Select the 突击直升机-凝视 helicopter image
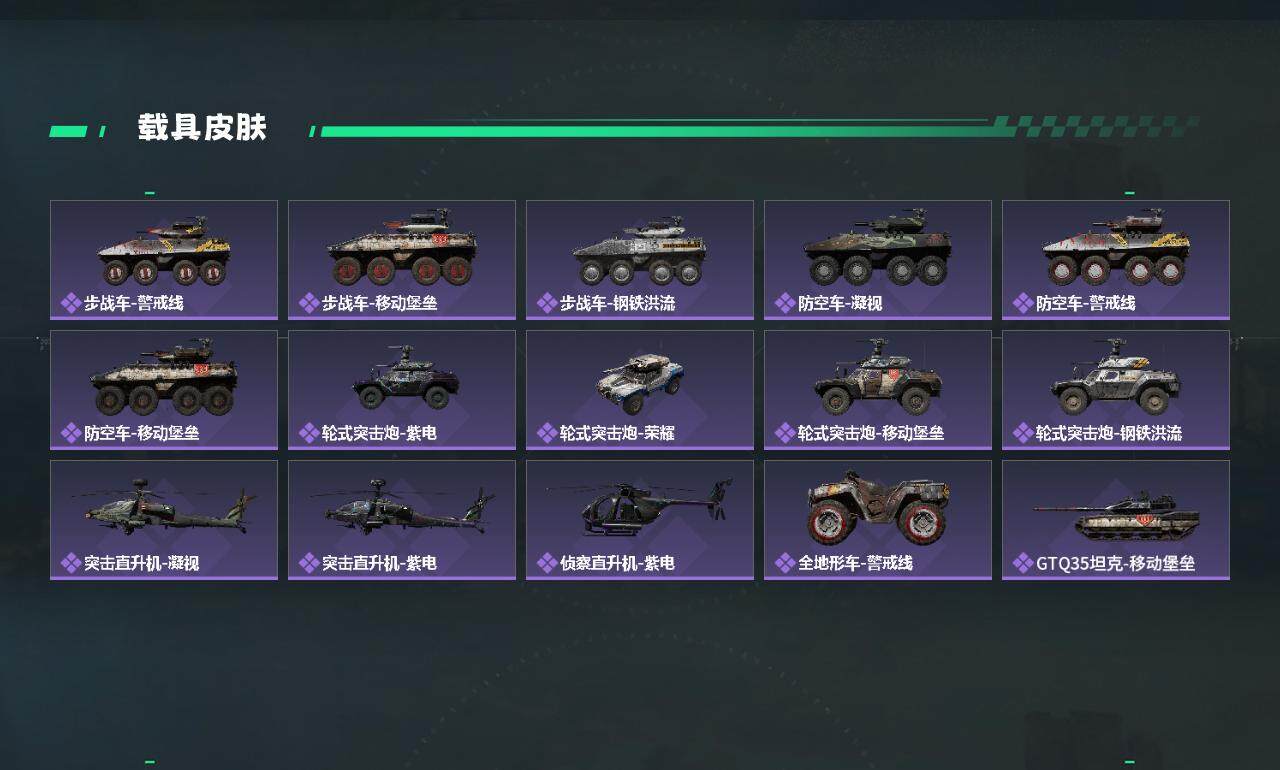 click(x=170, y=506)
